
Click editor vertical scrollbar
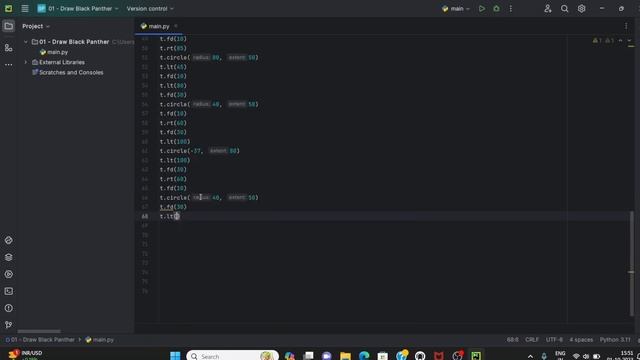(x=631, y=263)
